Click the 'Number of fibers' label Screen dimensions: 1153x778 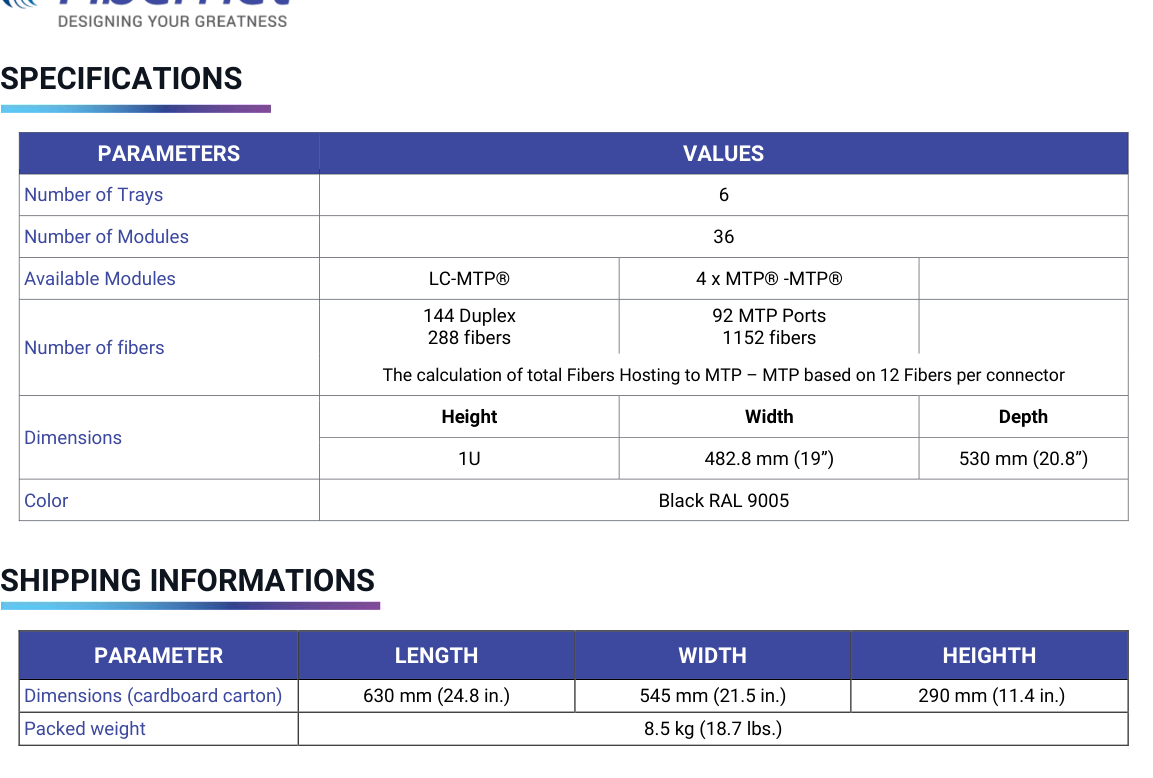[x=94, y=348]
